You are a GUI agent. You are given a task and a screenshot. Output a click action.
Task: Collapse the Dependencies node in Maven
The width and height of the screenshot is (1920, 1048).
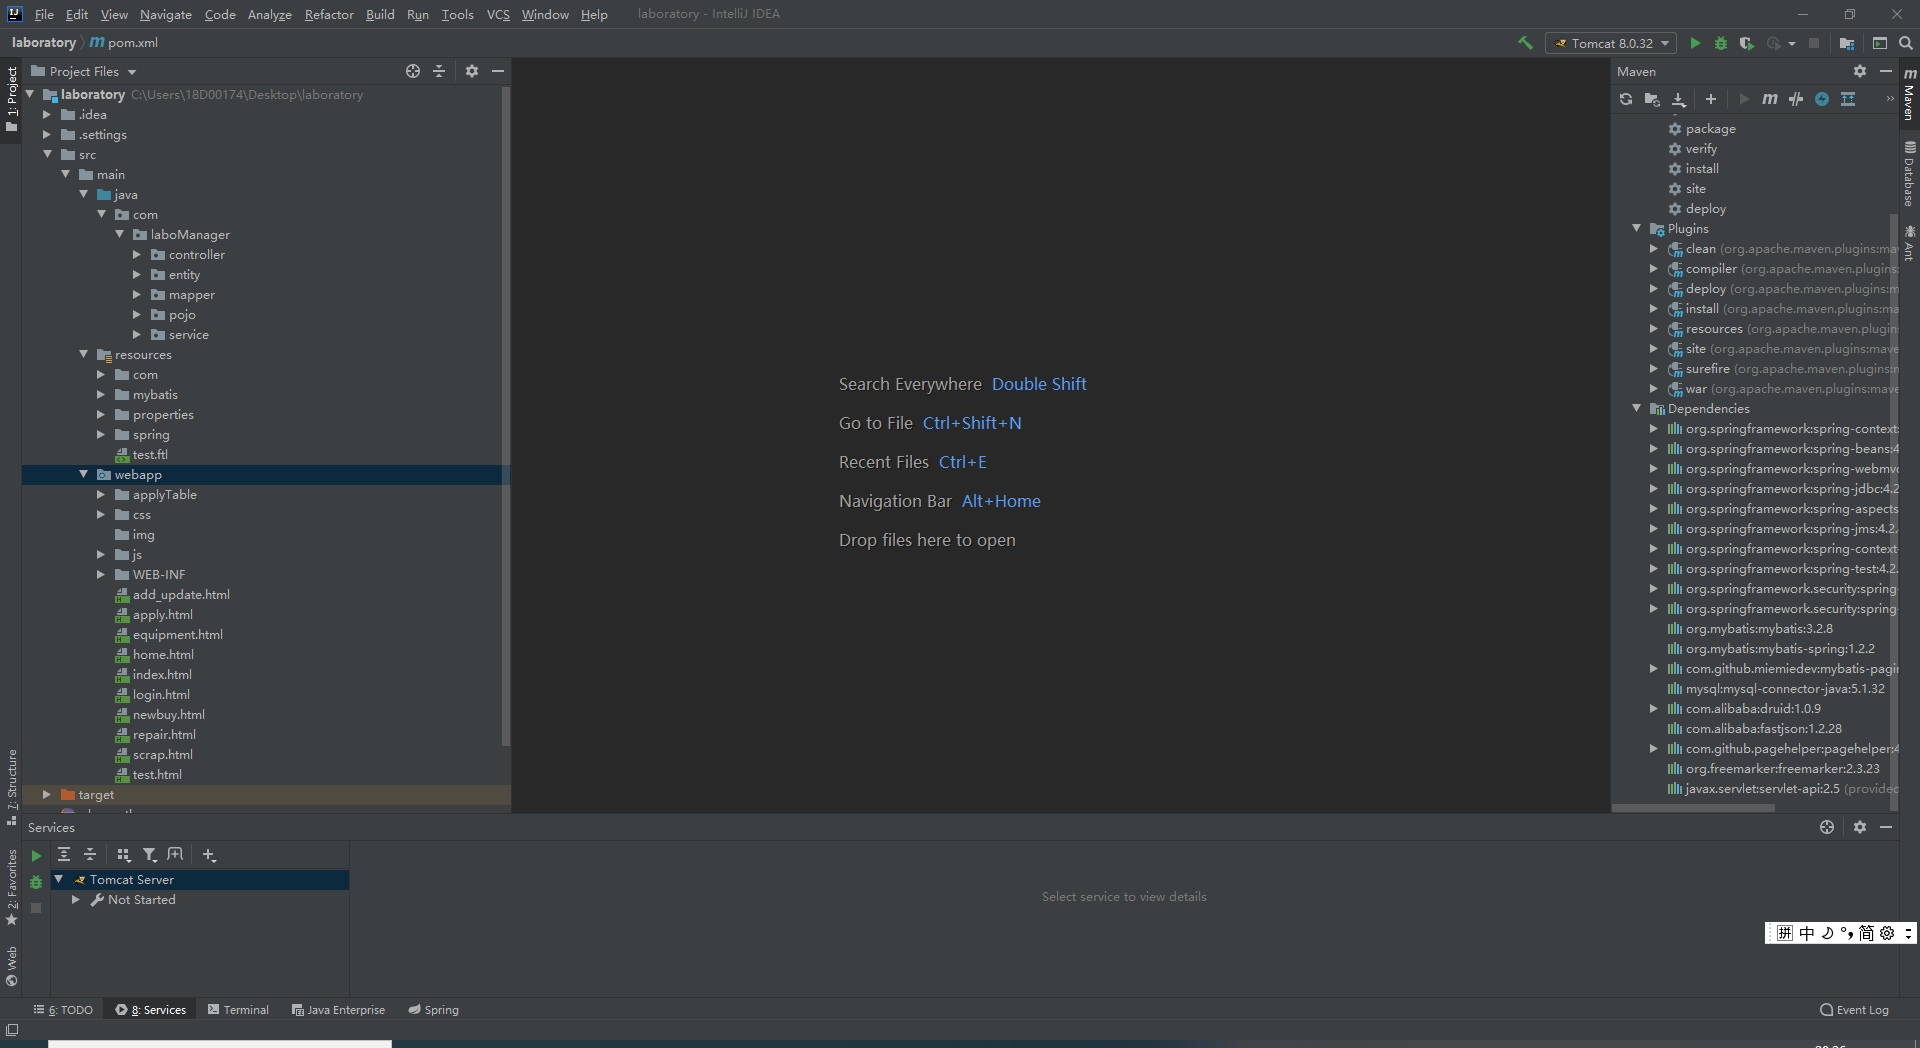click(x=1637, y=409)
